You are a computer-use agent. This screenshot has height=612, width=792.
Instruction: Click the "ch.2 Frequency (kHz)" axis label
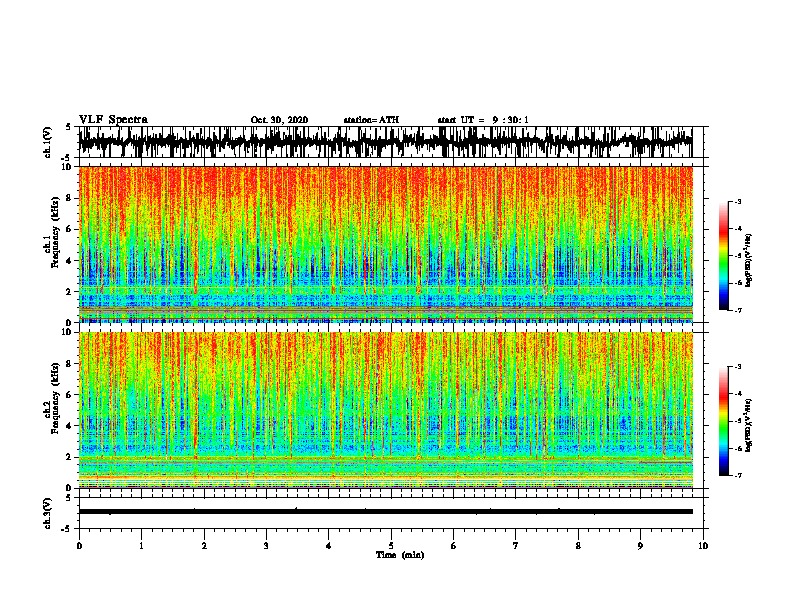coord(51,398)
